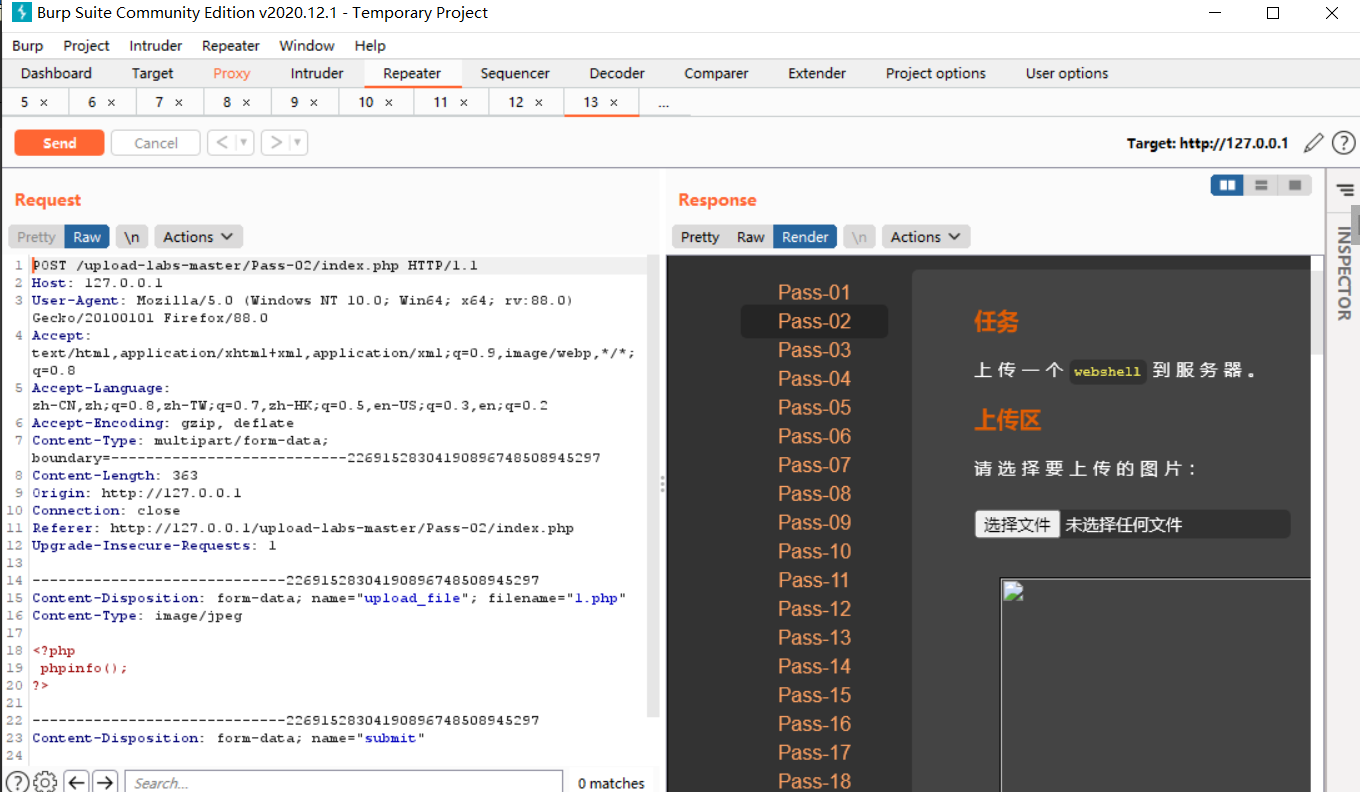Select Repeater sub-tab 12
Image resolution: width=1360 pixels, height=792 pixels.
pyautogui.click(x=516, y=102)
